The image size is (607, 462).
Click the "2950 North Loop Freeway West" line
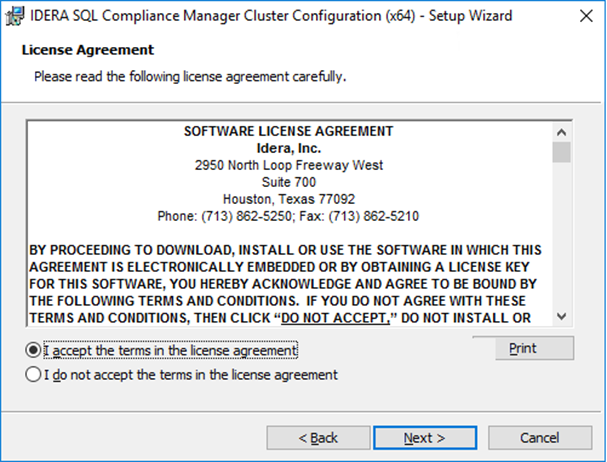(x=288, y=165)
